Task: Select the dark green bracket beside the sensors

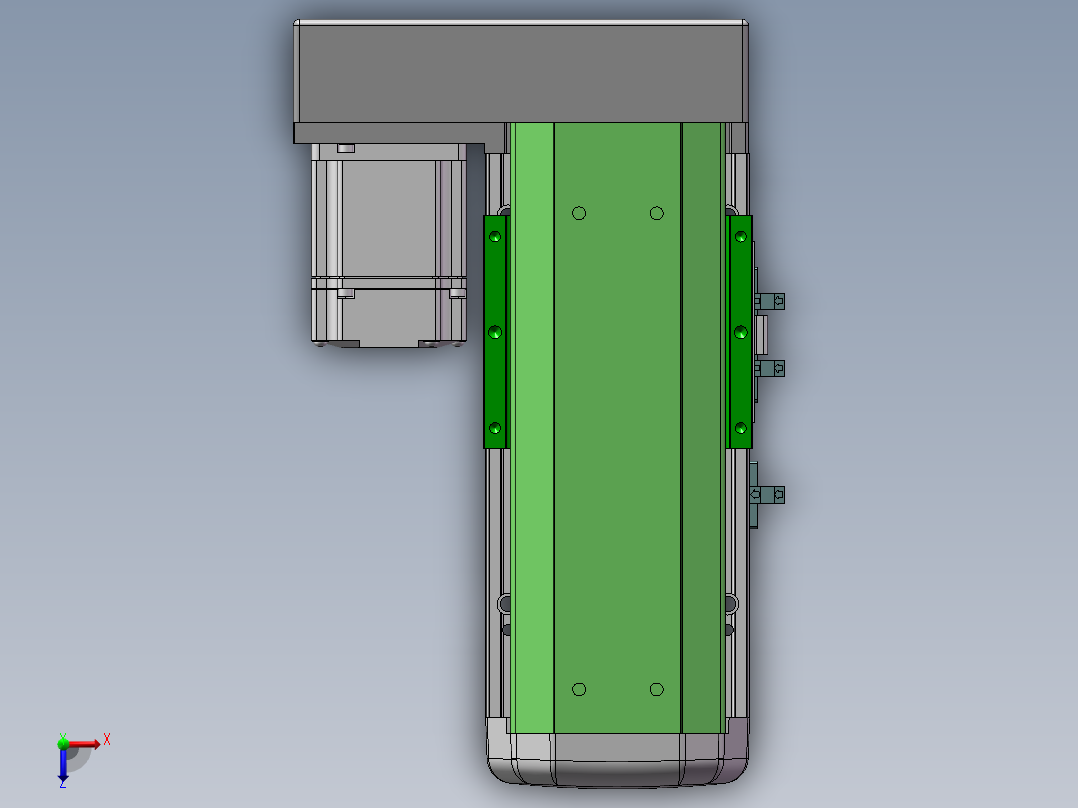Action: click(x=740, y=332)
